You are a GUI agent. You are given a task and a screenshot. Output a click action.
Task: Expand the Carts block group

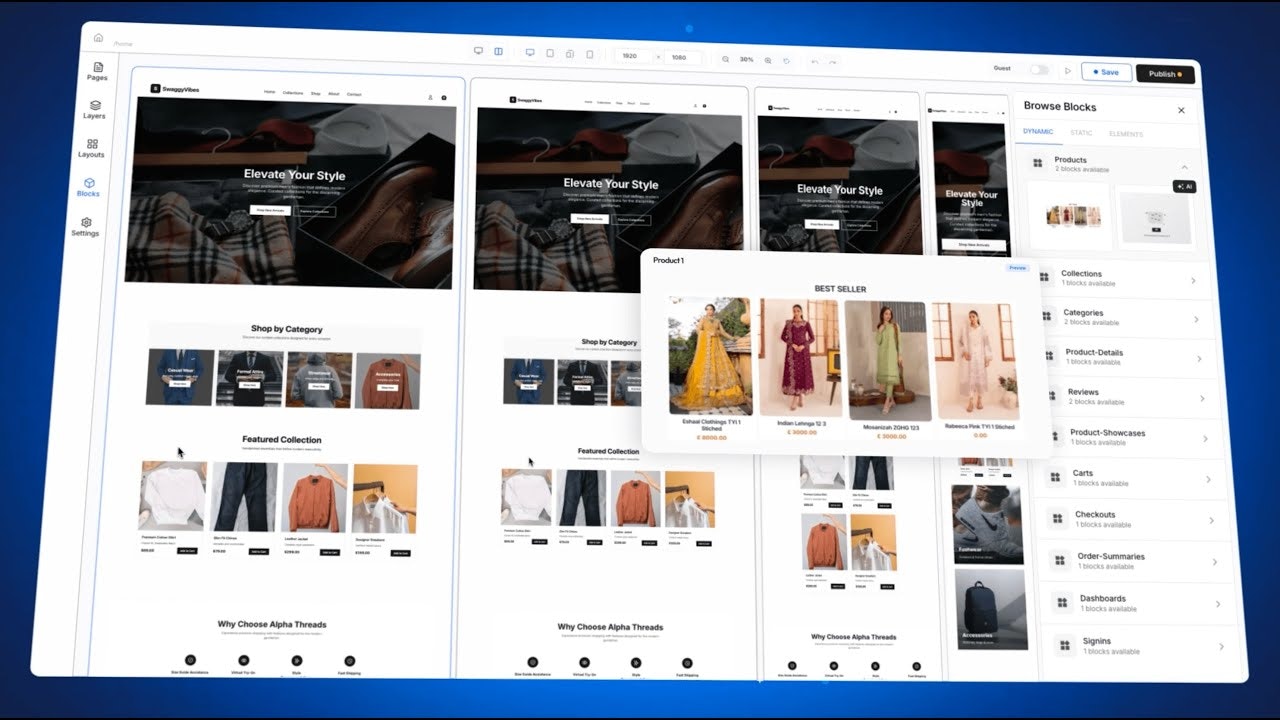coord(1132,478)
